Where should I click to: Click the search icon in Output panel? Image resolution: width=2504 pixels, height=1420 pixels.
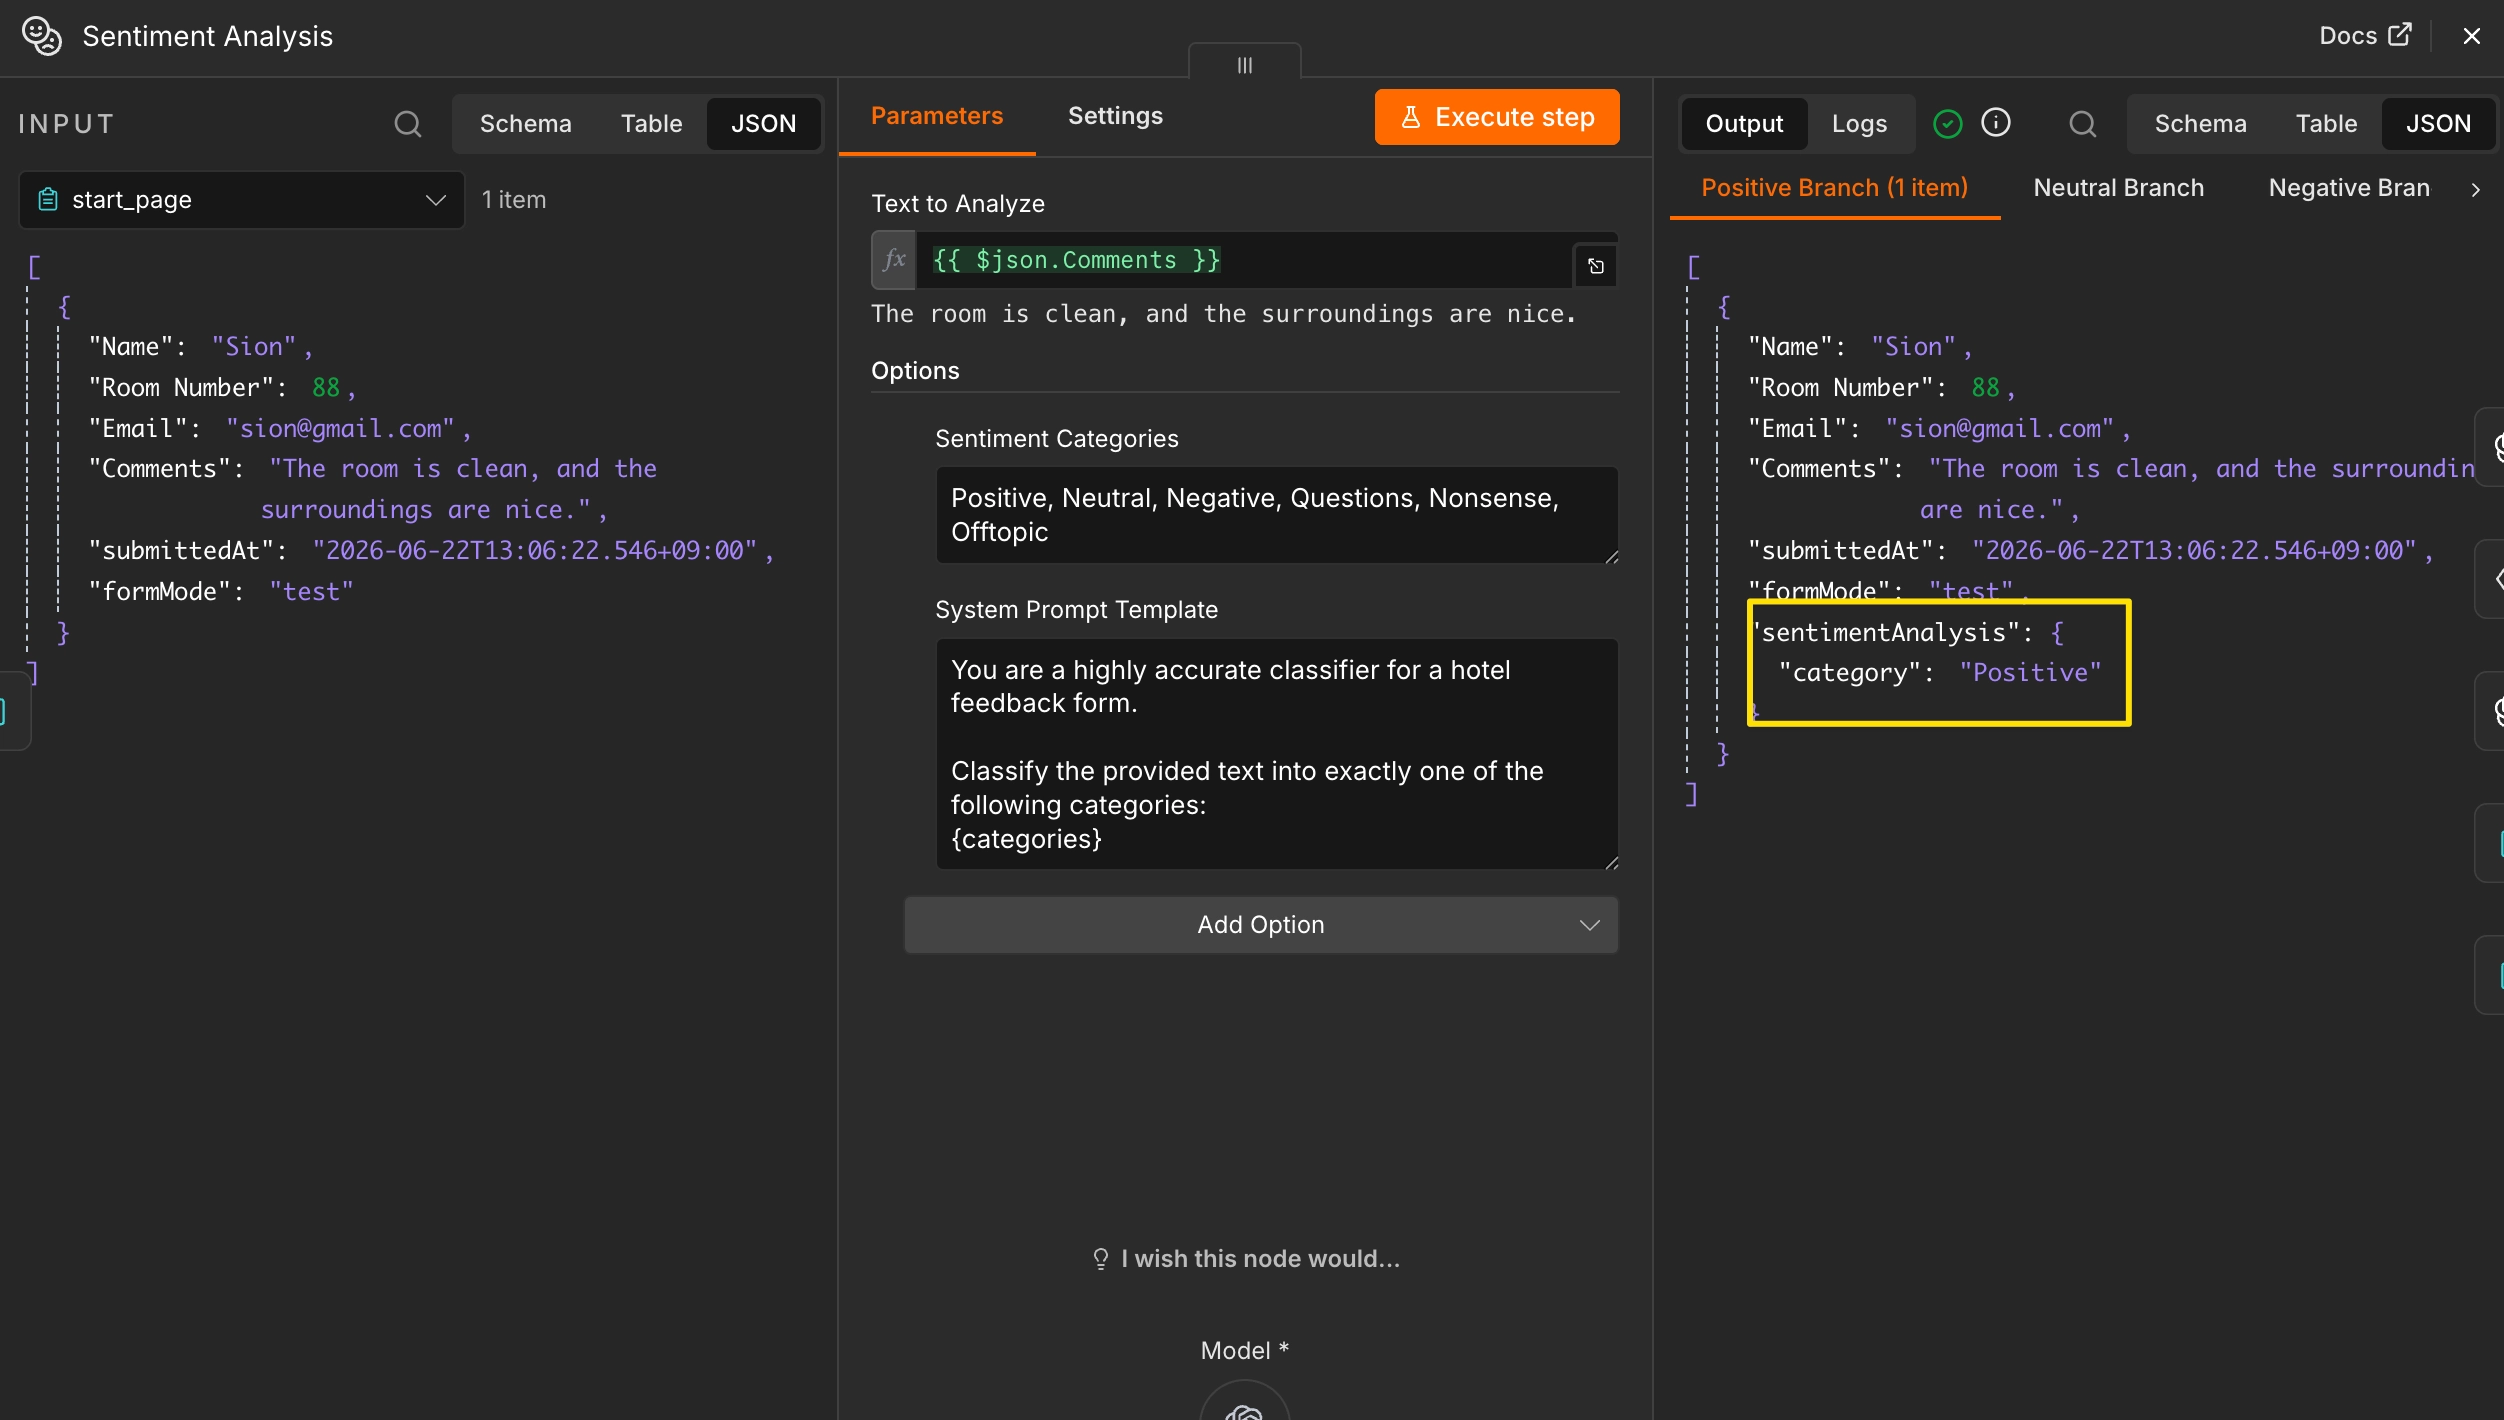coord(2082,124)
